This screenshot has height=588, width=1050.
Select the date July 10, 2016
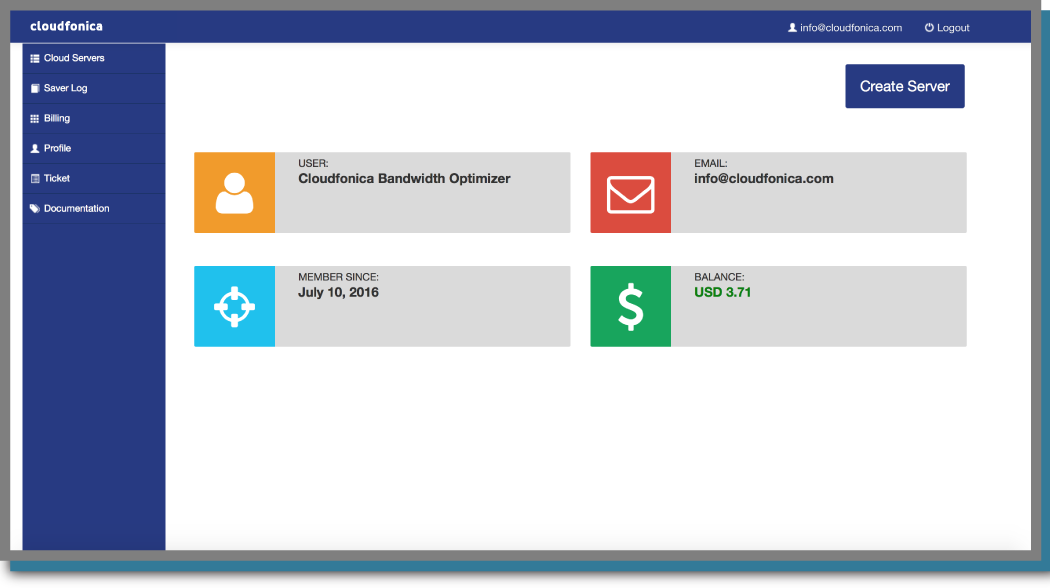click(338, 293)
